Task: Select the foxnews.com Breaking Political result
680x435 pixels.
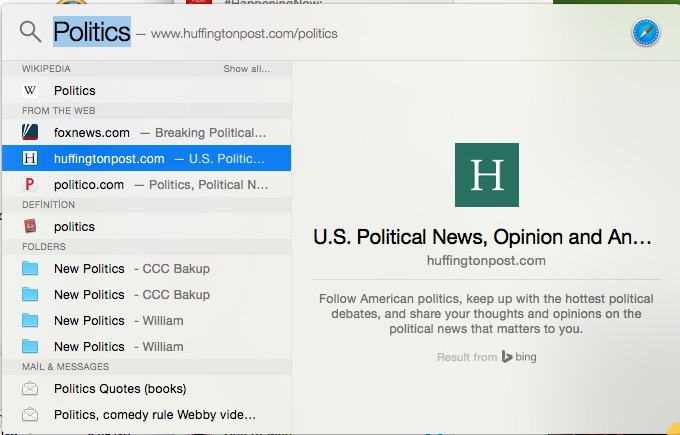Action: pyautogui.click(x=147, y=132)
